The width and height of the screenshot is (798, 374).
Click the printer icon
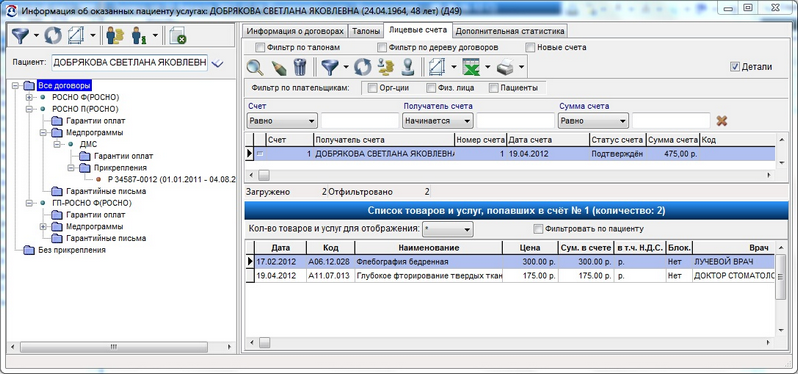pos(506,67)
